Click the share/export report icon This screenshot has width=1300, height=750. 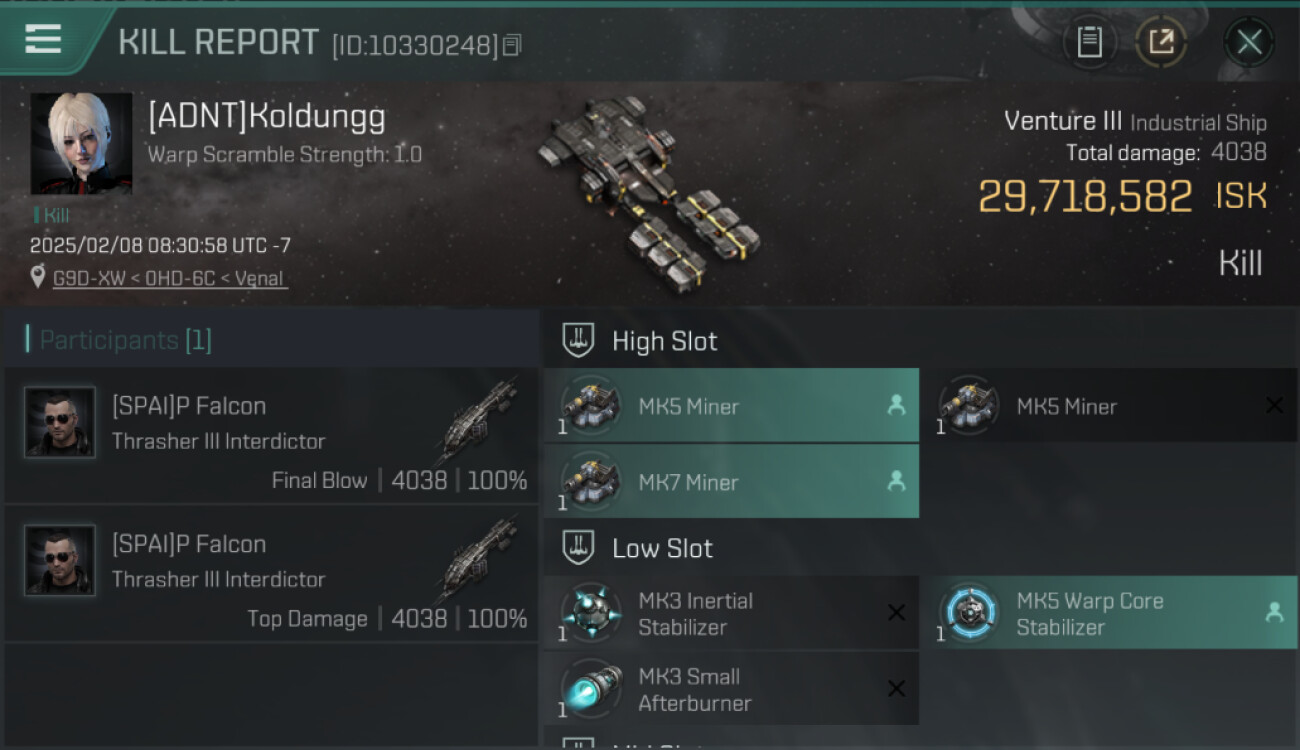1161,42
